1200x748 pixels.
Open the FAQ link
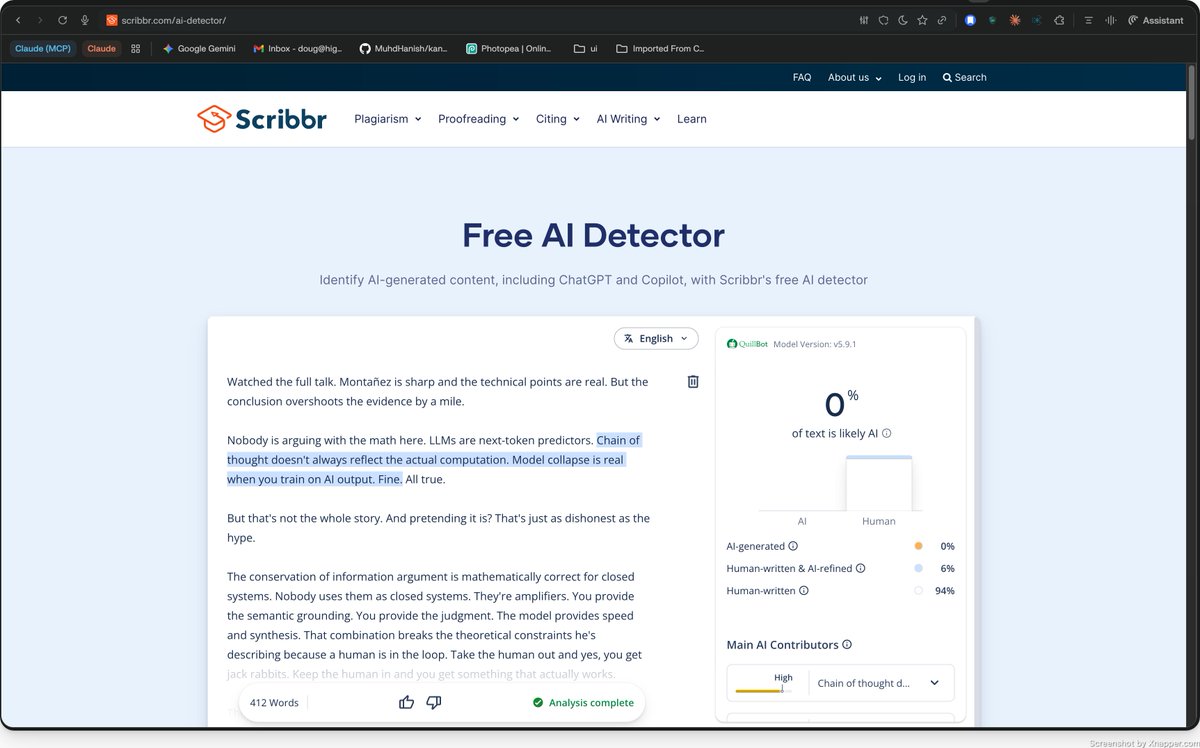point(802,77)
